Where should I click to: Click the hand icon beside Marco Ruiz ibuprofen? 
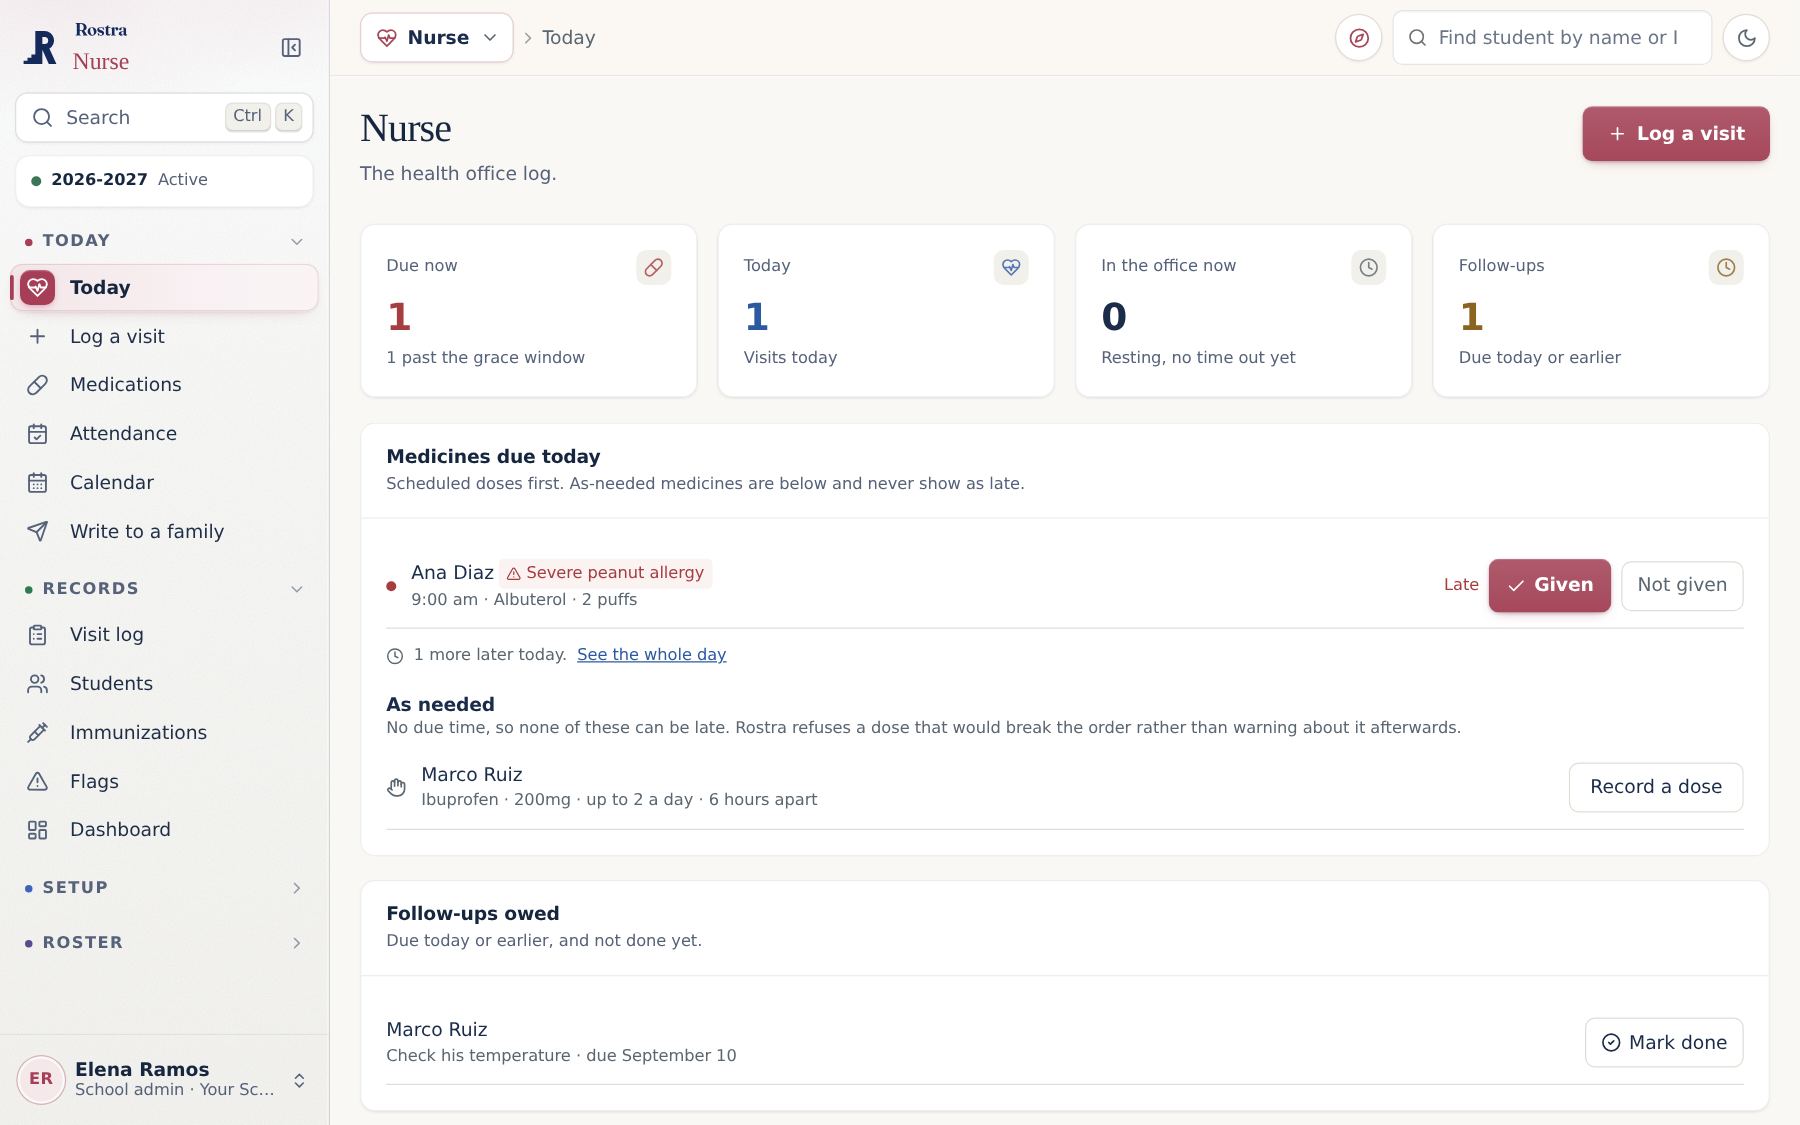point(397,788)
